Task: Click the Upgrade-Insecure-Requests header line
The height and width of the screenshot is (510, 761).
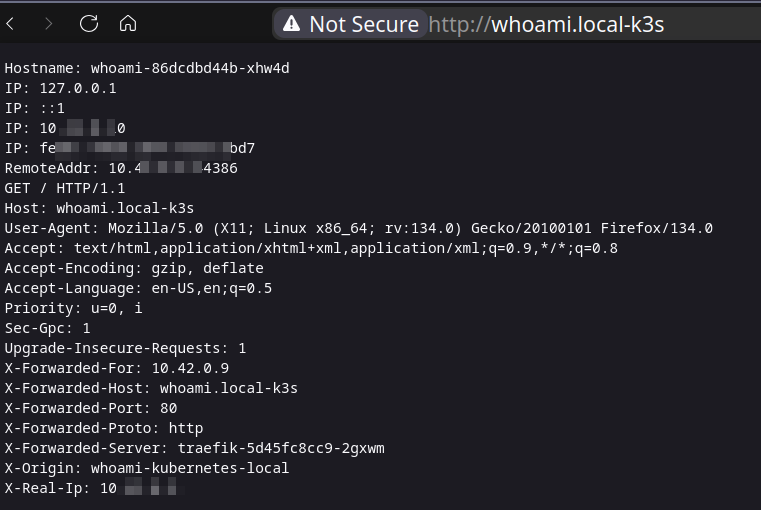Action: click(x=125, y=348)
